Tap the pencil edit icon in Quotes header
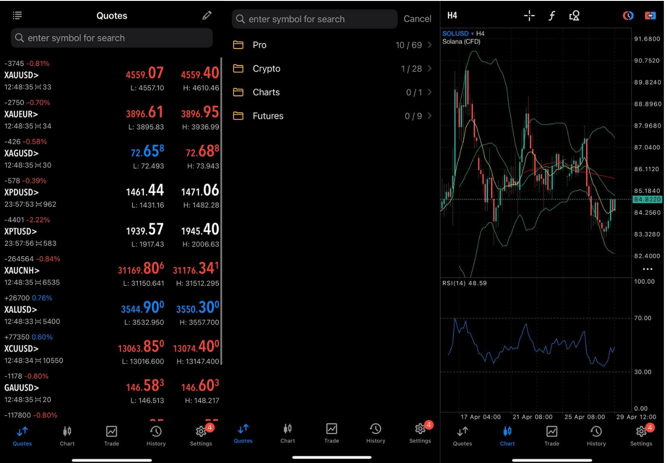 tap(207, 16)
